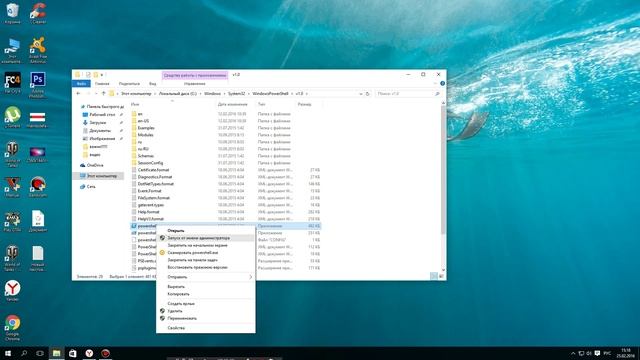The image size is (640, 360).
Task: Select the Modules folder row
Action: pyautogui.click(x=226, y=135)
